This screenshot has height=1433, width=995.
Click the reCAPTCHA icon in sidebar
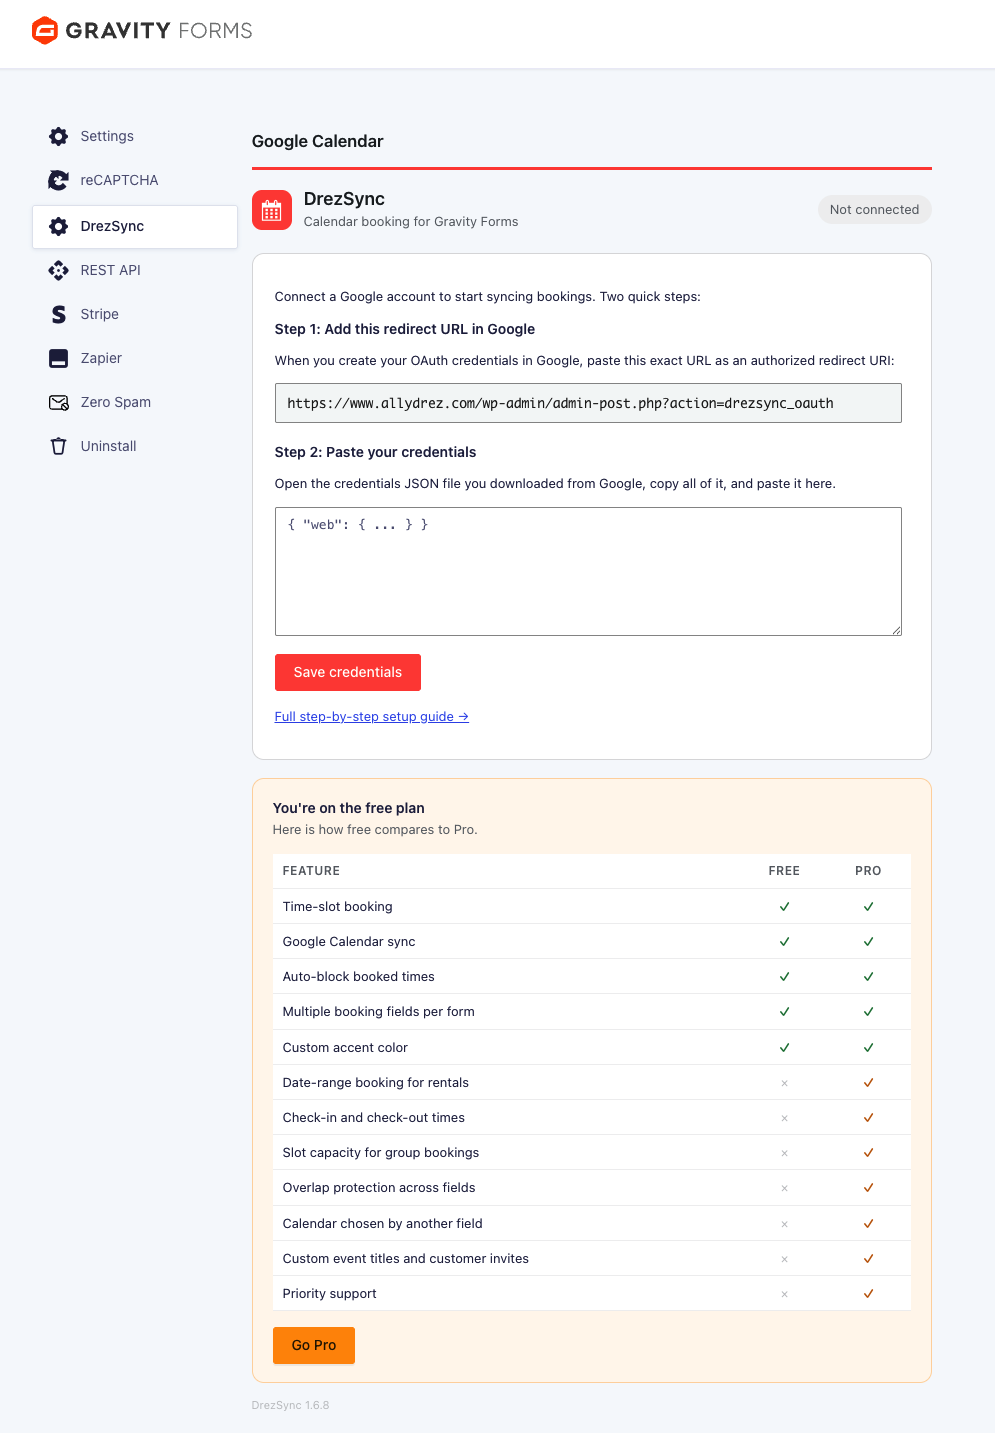tap(59, 180)
